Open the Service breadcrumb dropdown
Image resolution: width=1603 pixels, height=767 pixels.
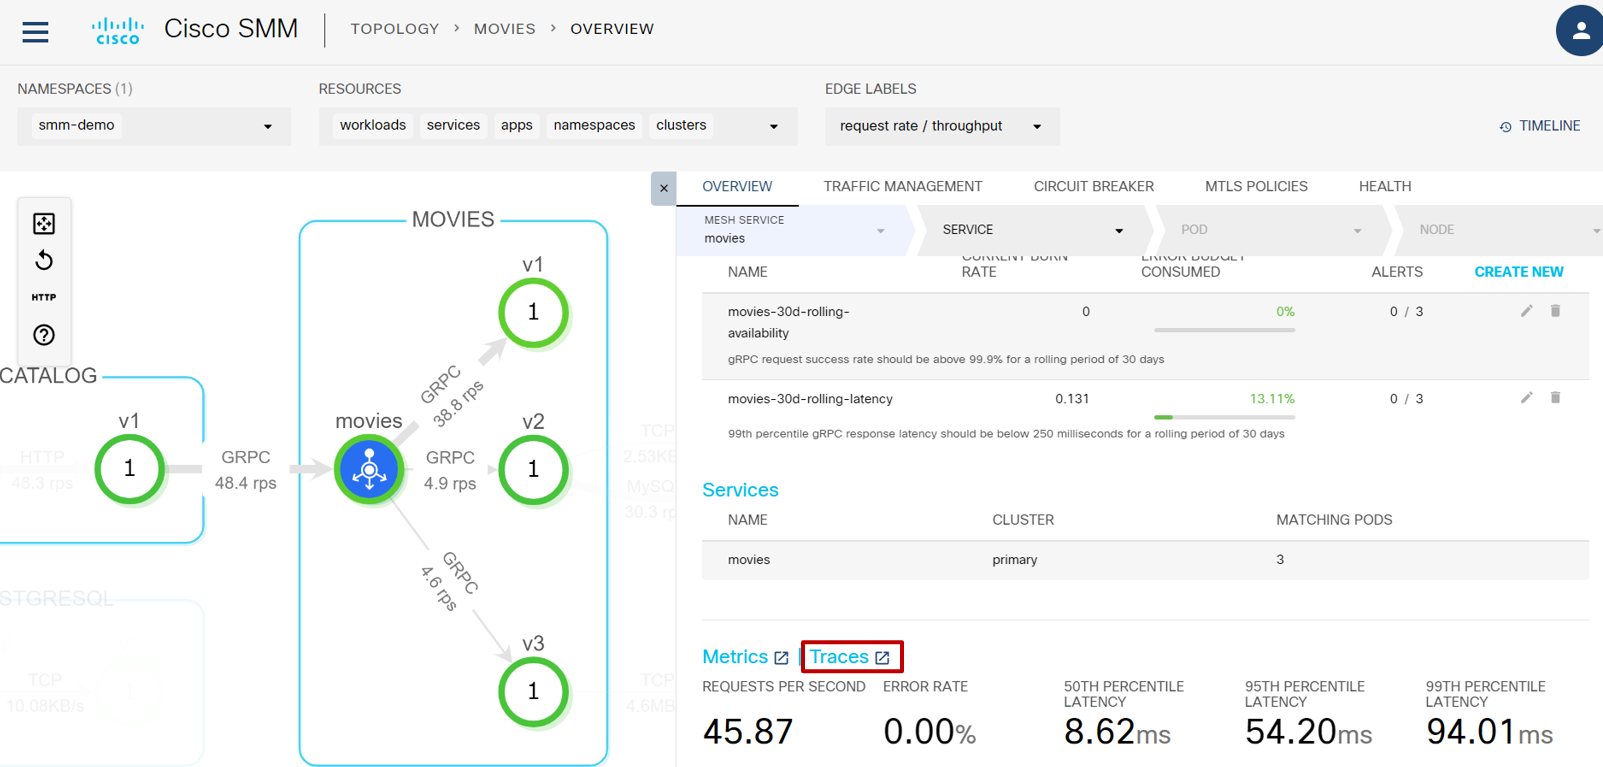[1033, 230]
